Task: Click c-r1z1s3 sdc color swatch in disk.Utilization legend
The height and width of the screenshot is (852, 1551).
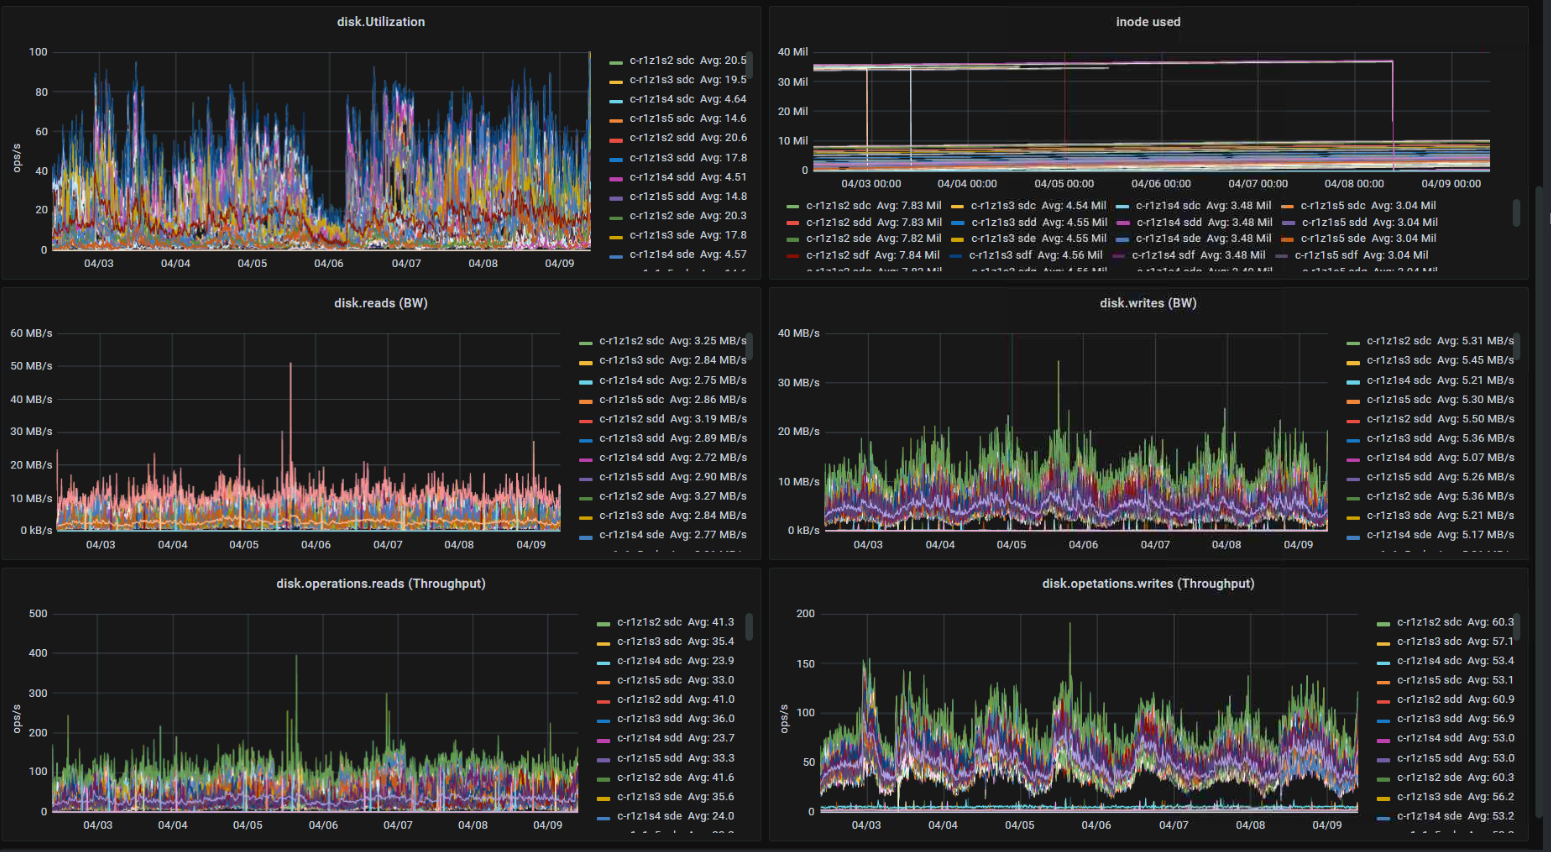Action: click(616, 81)
